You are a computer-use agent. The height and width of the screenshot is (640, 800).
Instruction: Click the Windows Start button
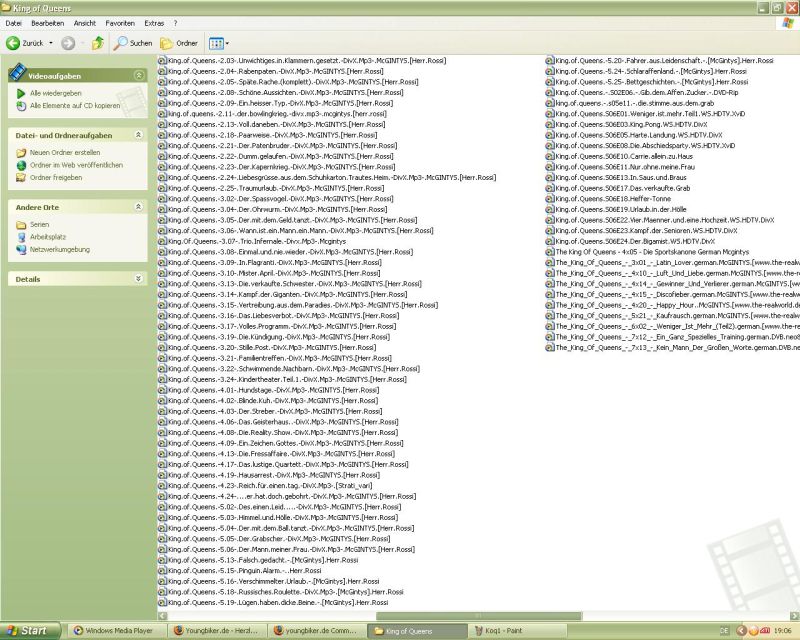30,631
